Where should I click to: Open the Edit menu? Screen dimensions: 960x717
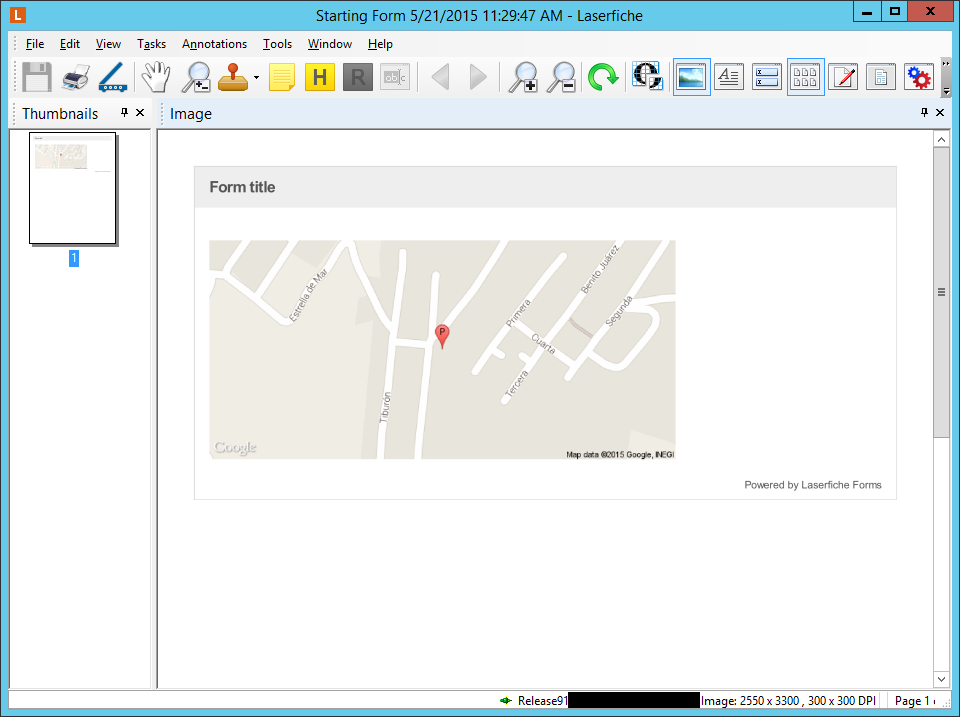[x=70, y=44]
